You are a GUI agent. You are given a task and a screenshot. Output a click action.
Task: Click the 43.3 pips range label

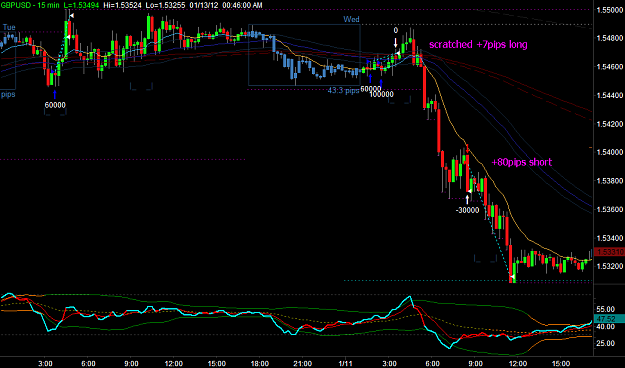(x=343, y=91)
